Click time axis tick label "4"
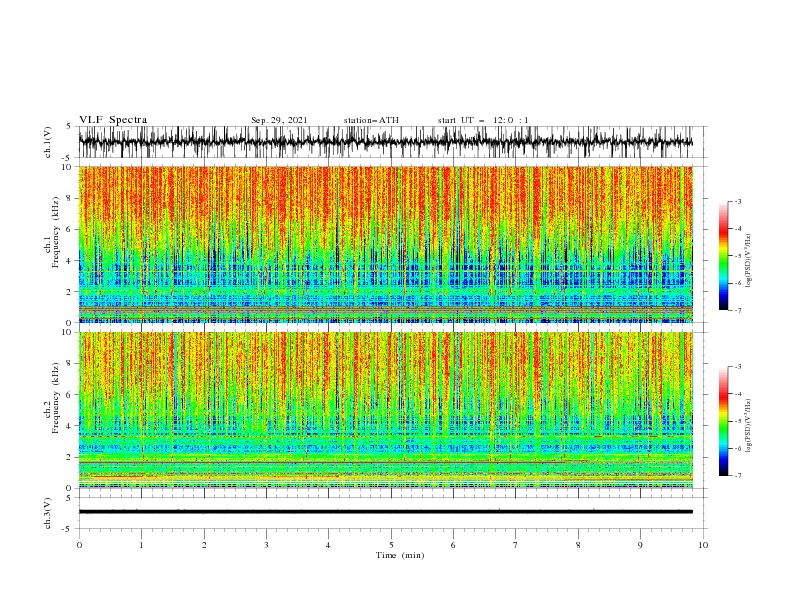This screenshot has height=612, width=792. click(x=328, y=545)
